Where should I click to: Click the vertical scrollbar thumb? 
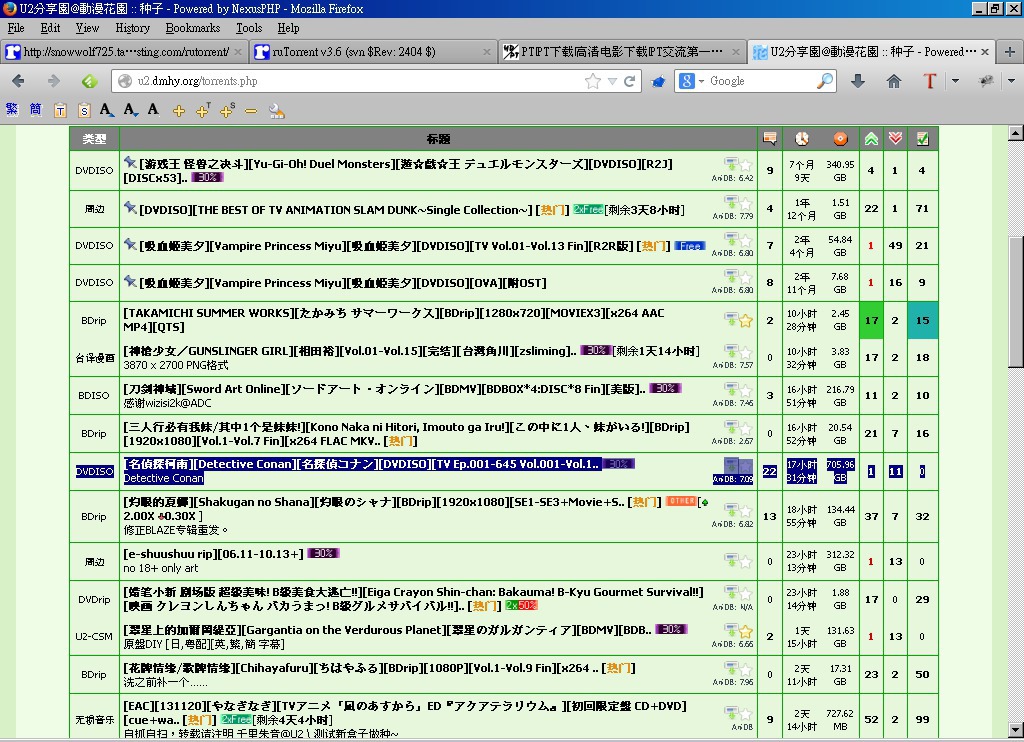point(1015,300)
